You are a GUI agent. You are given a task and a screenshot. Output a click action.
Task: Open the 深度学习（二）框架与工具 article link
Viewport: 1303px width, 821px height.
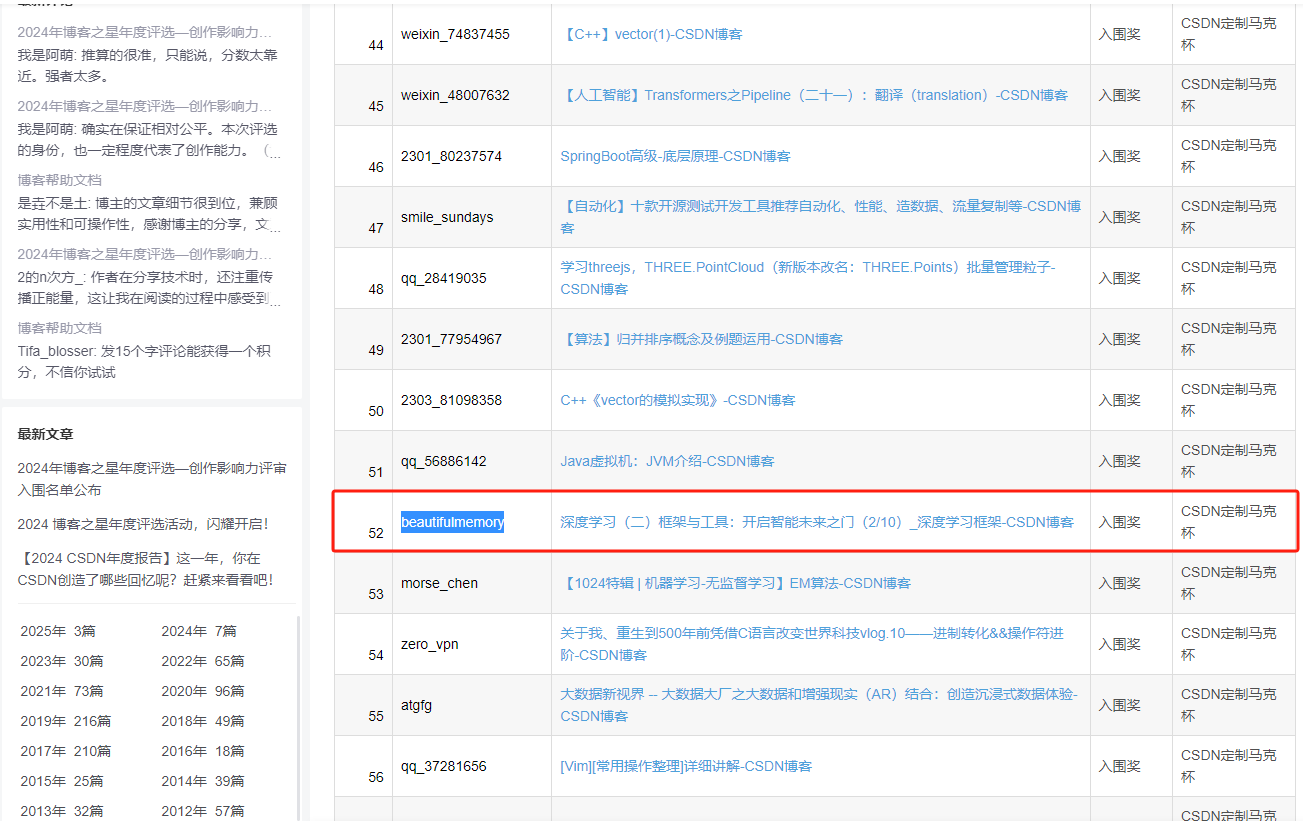coord(817,522)
